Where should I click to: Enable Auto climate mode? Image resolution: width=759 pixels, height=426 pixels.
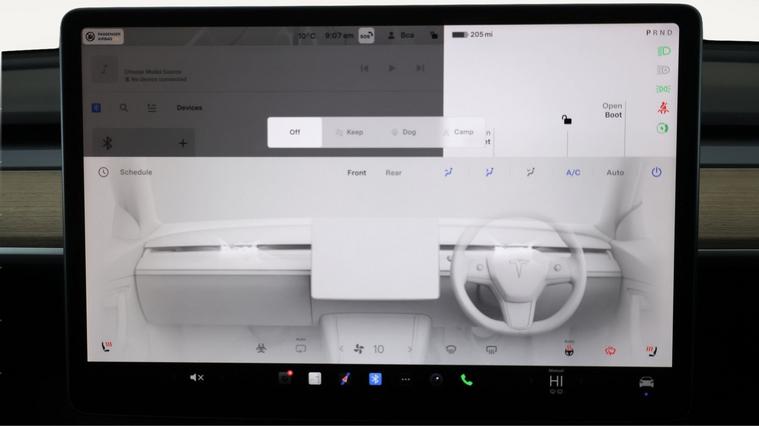tap(614, 172)
